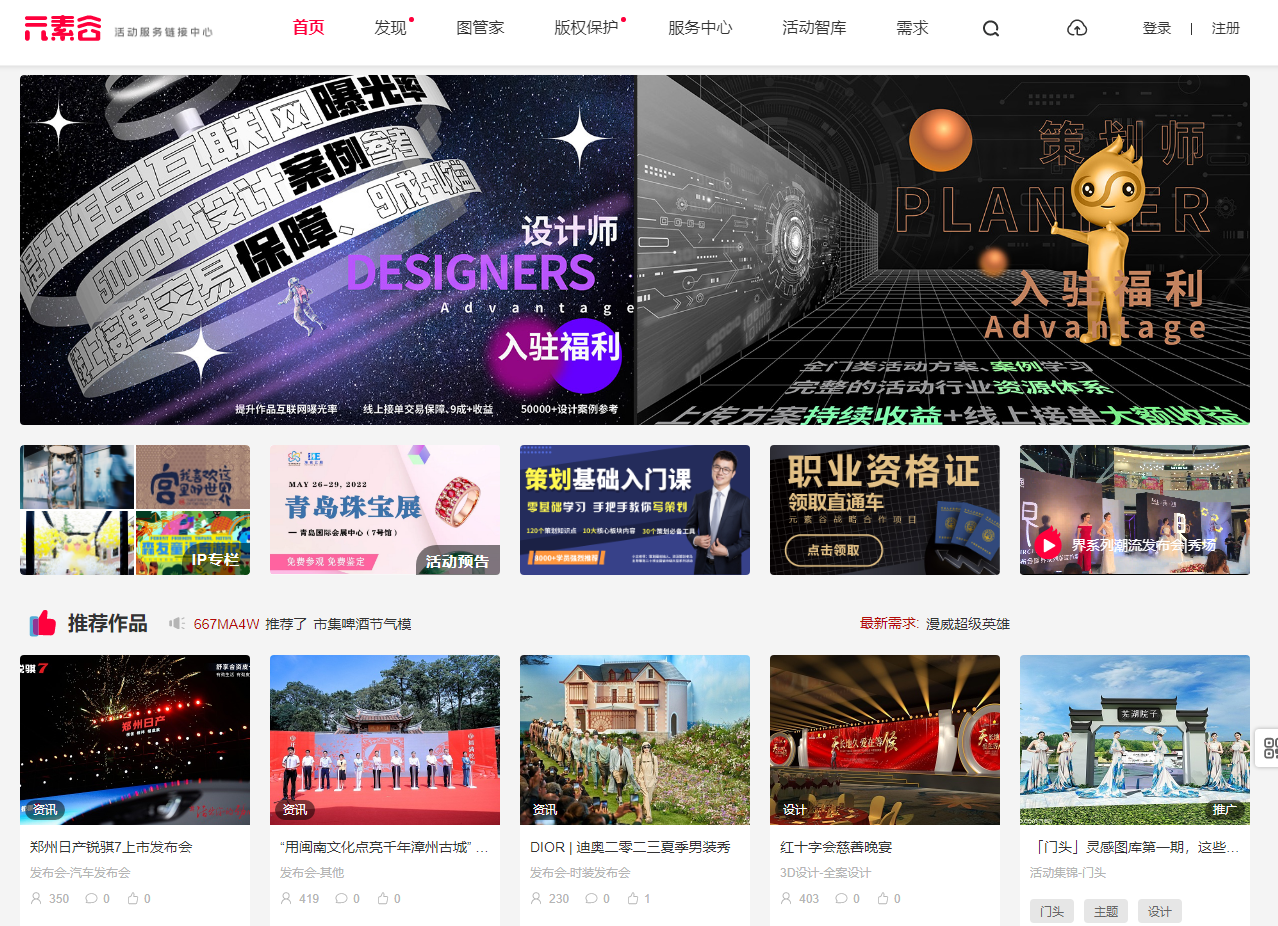Image resolution: width=1278 pixels, height=926 pixels.
Task: Click views icon on DIOR card
Action: click(x=537, y=898)
